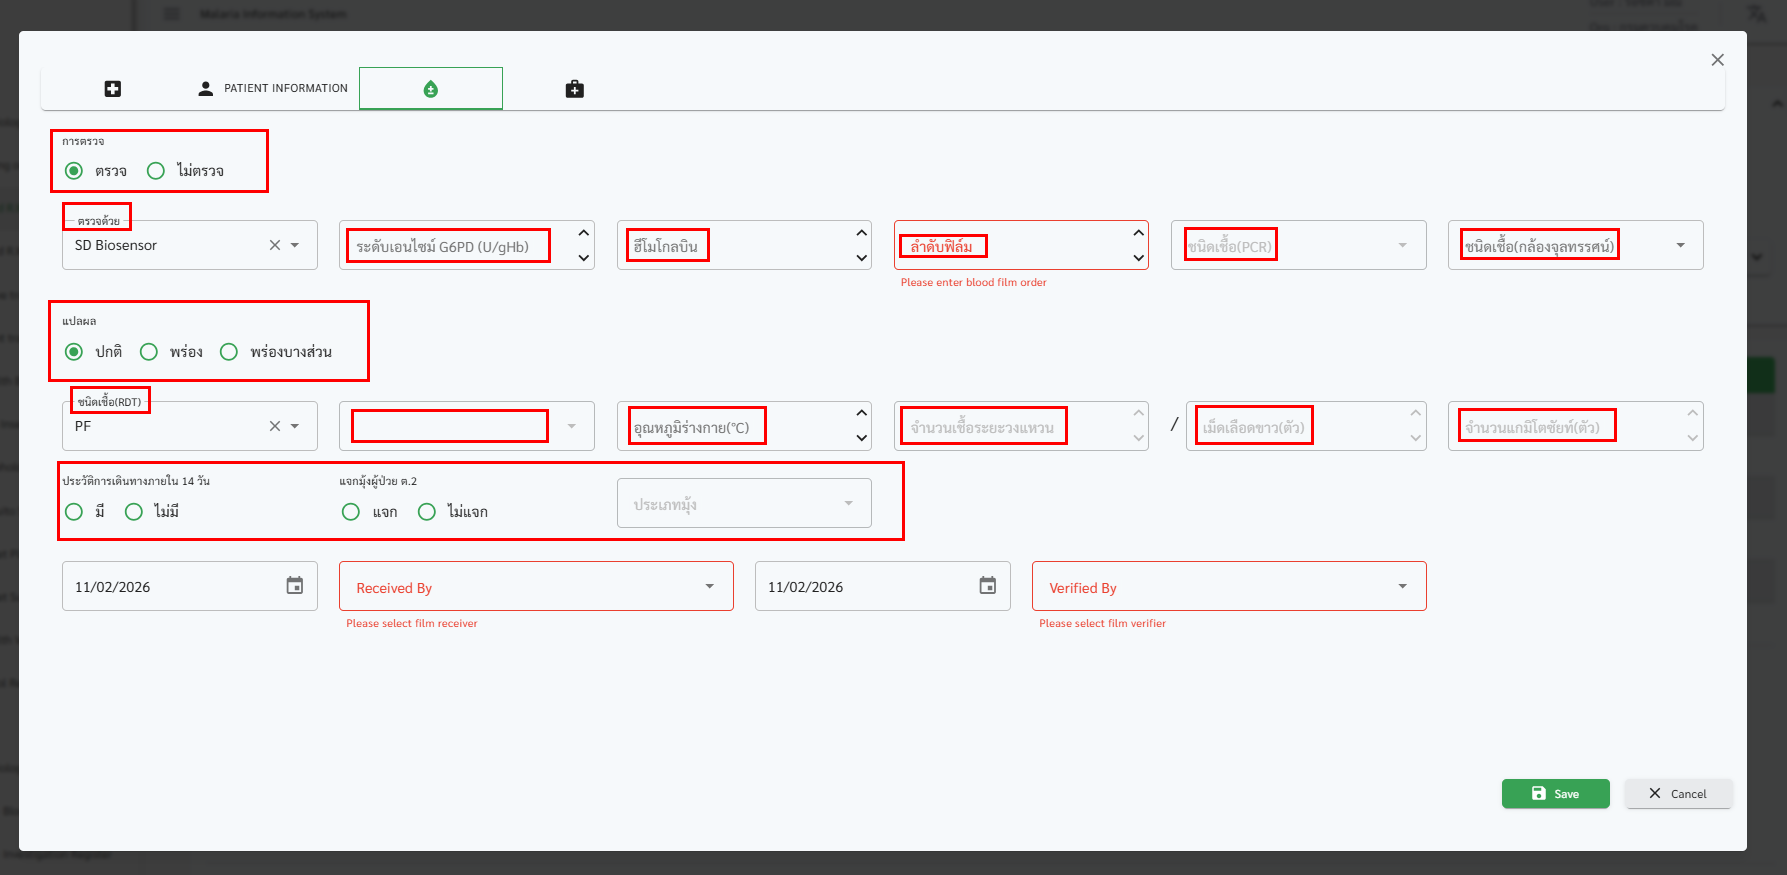
Task: Open calendar for second date field
Action: tap(988, 586)
